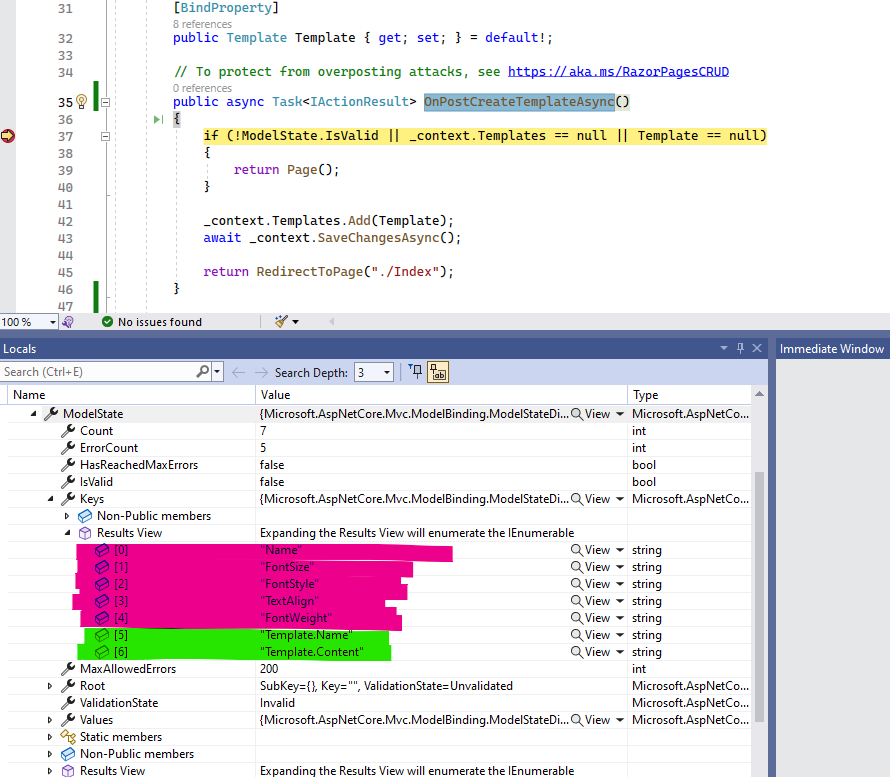Expand the Root property node
Image resolution: width=890 pixels, height=777 pixels.
(x=50, y=686)
